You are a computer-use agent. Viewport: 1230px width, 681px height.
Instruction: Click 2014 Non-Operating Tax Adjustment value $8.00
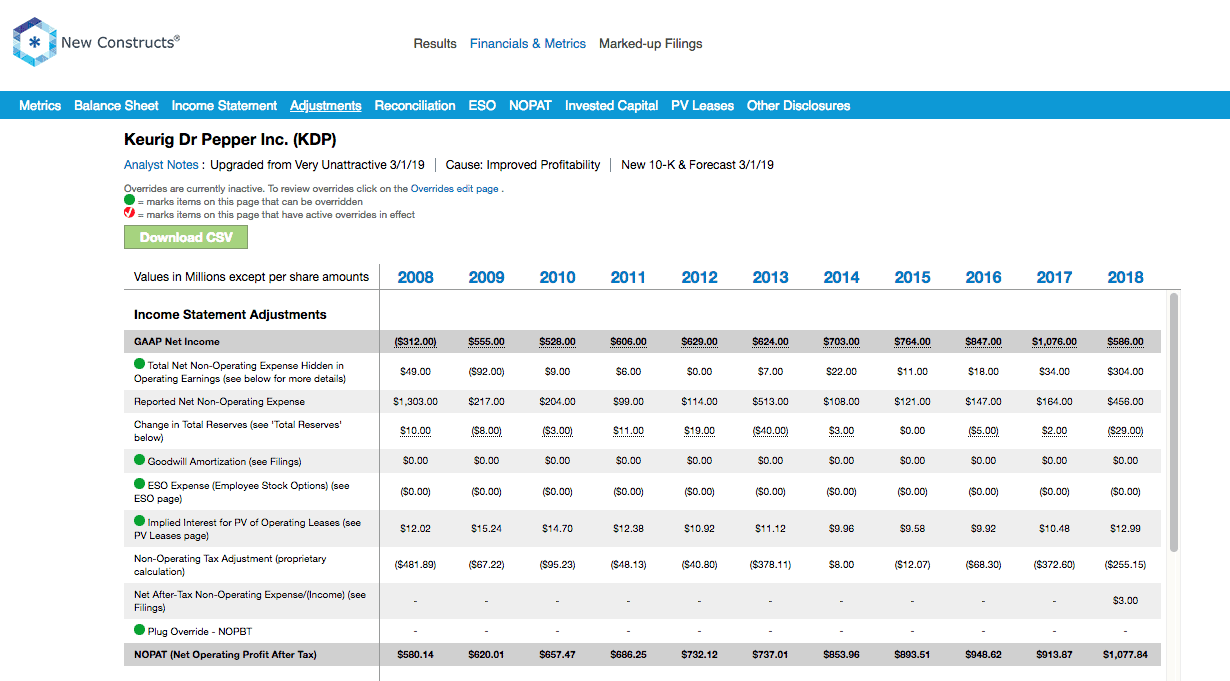point(842,565)
